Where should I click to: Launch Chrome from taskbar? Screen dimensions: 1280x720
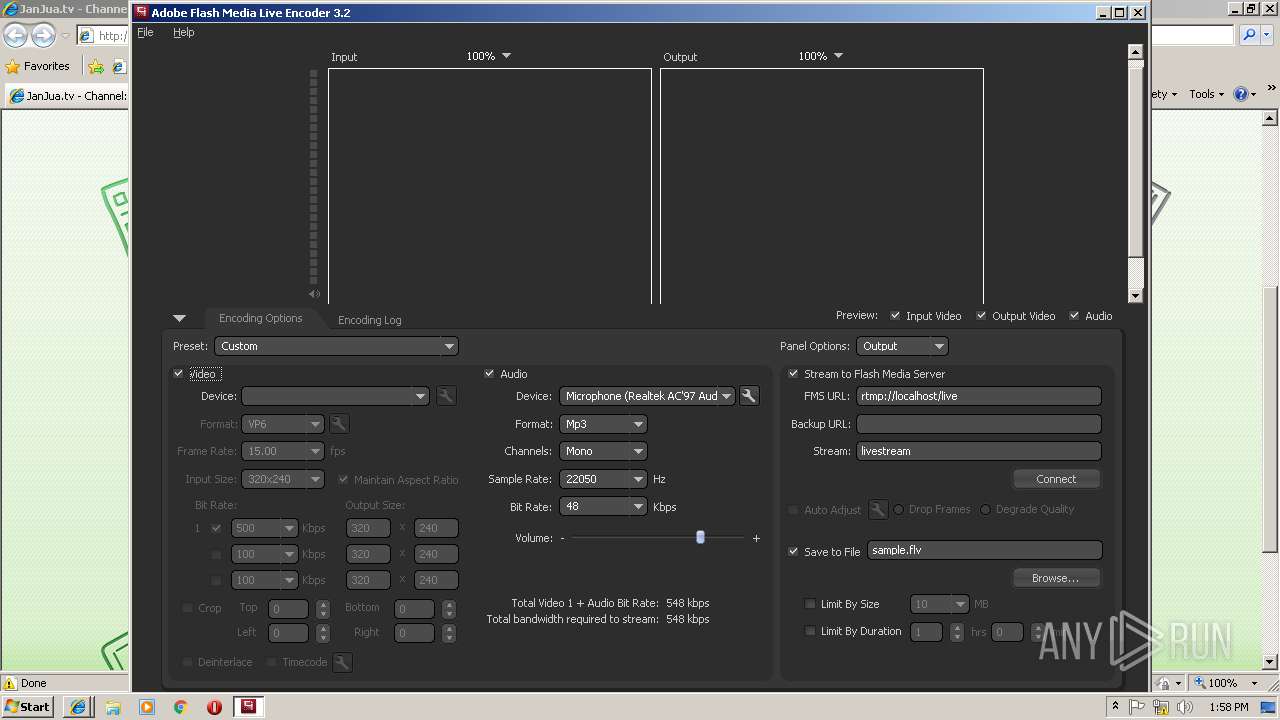click(x=181, y=707)
